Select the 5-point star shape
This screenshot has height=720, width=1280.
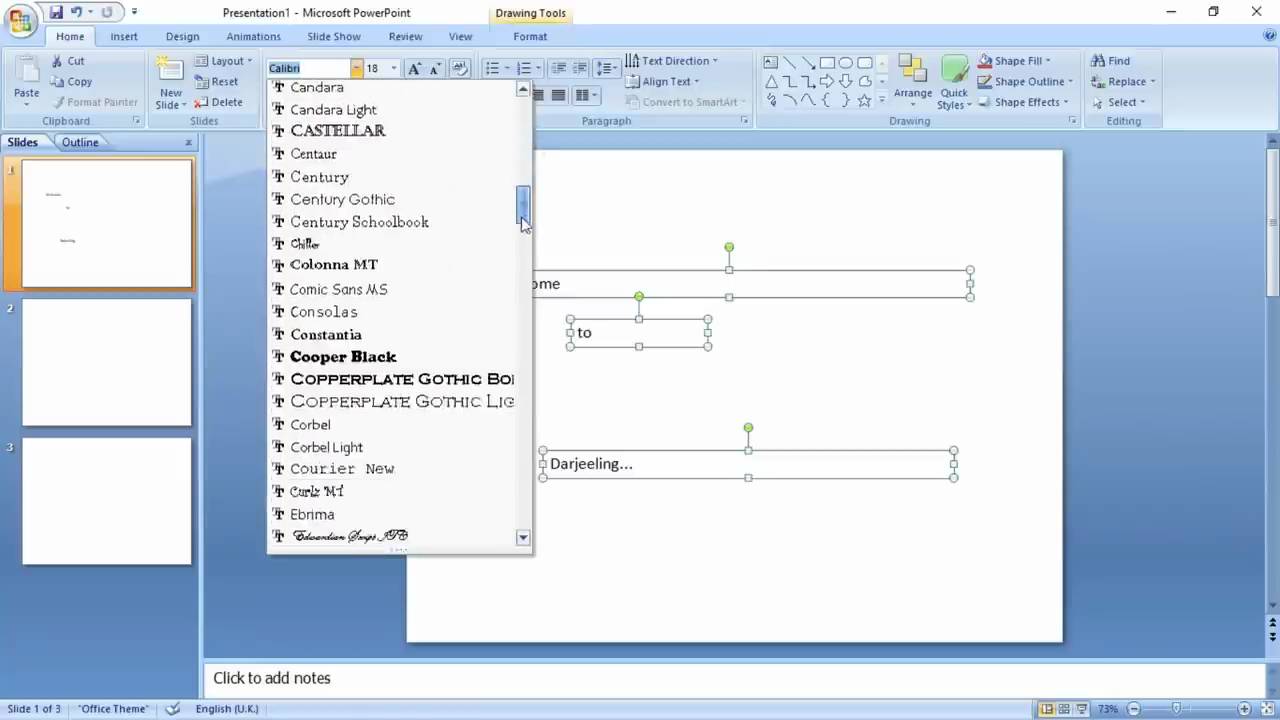coord(864,100)
